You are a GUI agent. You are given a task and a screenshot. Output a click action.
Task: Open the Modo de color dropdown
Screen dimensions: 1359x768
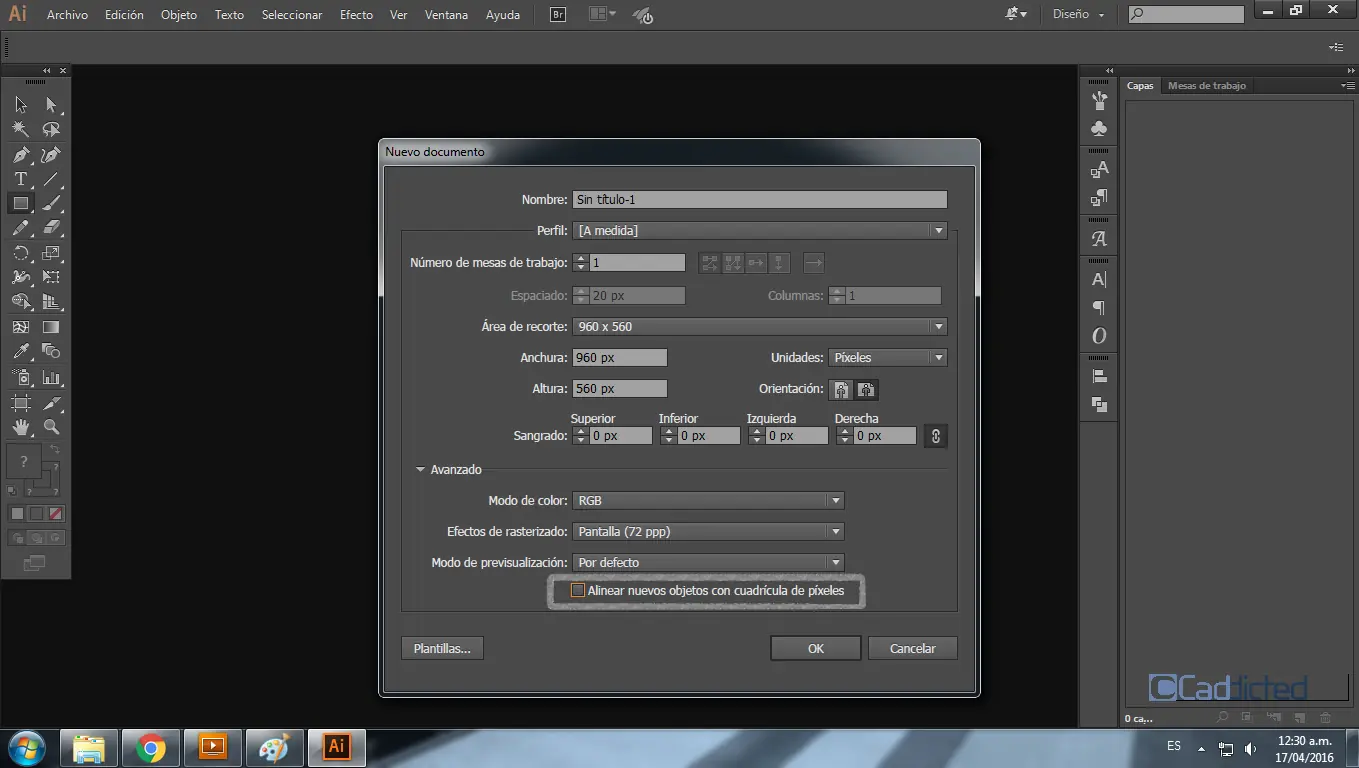pos(709,500)
